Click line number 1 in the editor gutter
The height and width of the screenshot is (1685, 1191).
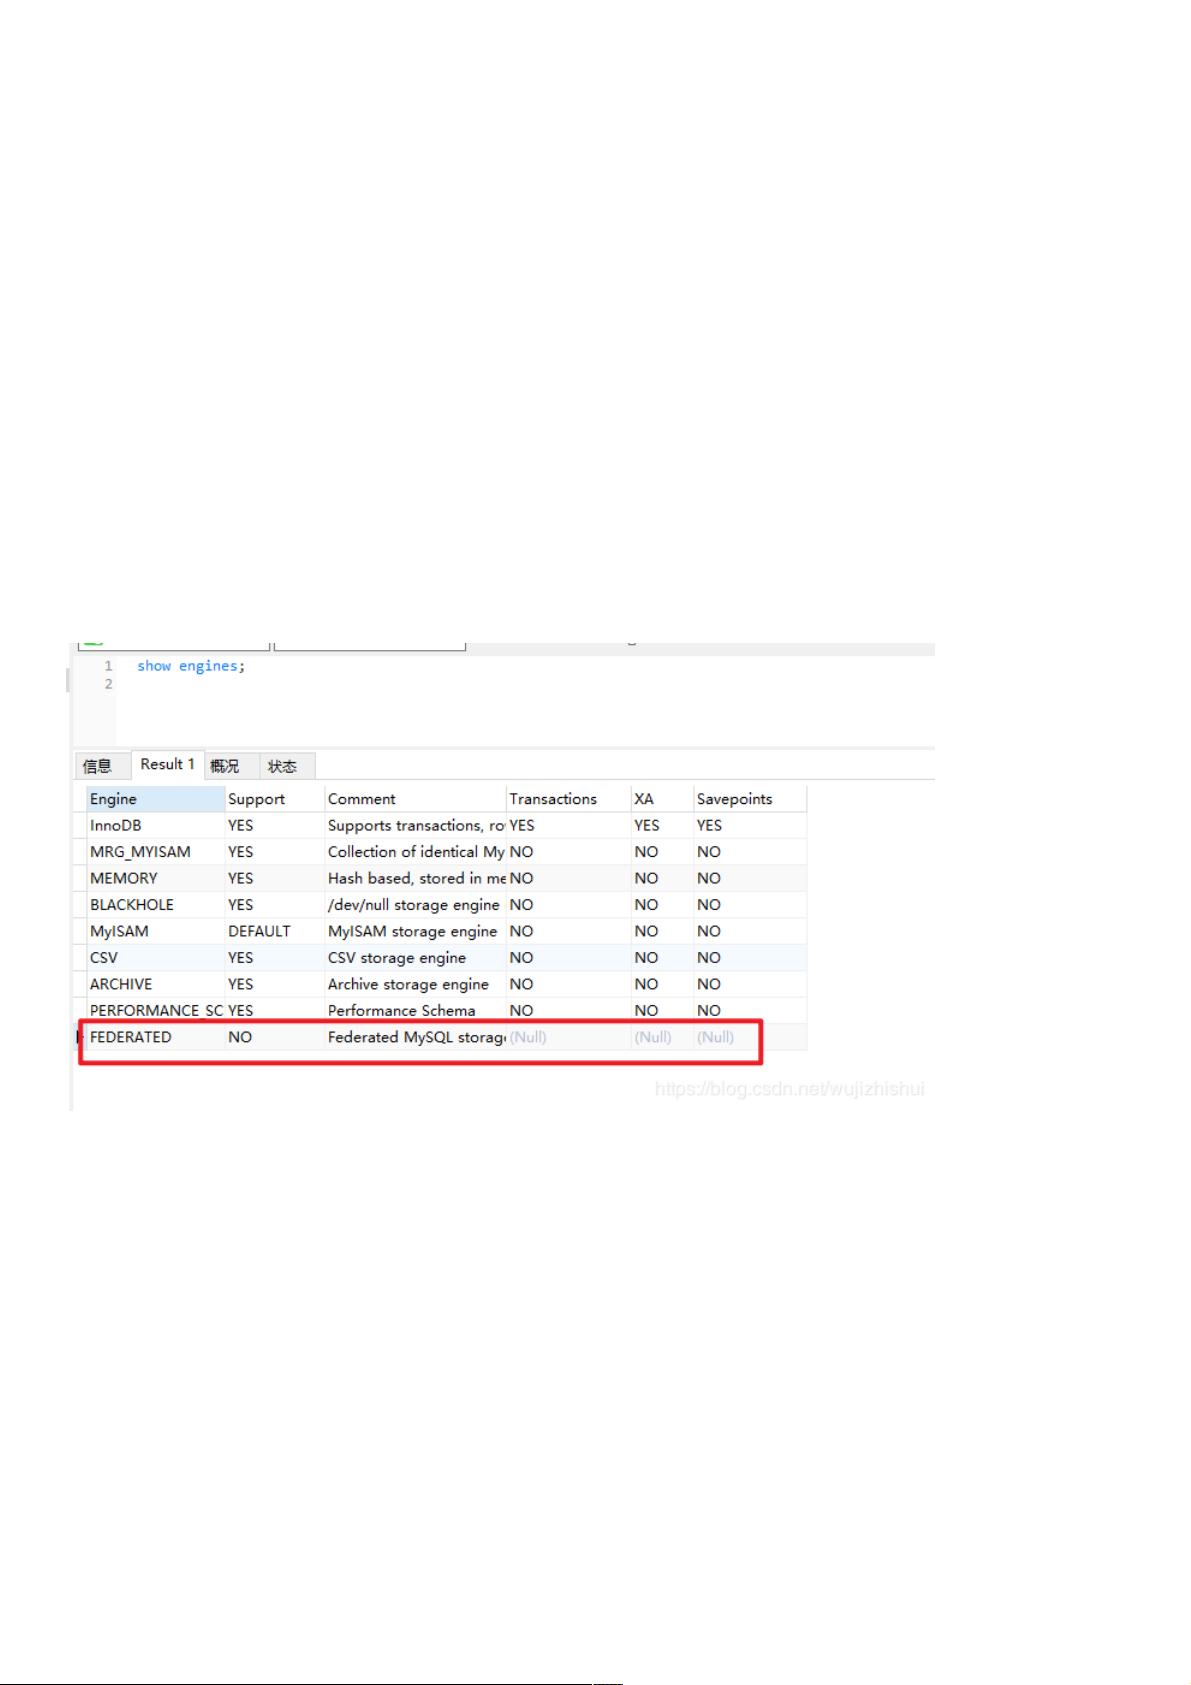click(109, 666)
